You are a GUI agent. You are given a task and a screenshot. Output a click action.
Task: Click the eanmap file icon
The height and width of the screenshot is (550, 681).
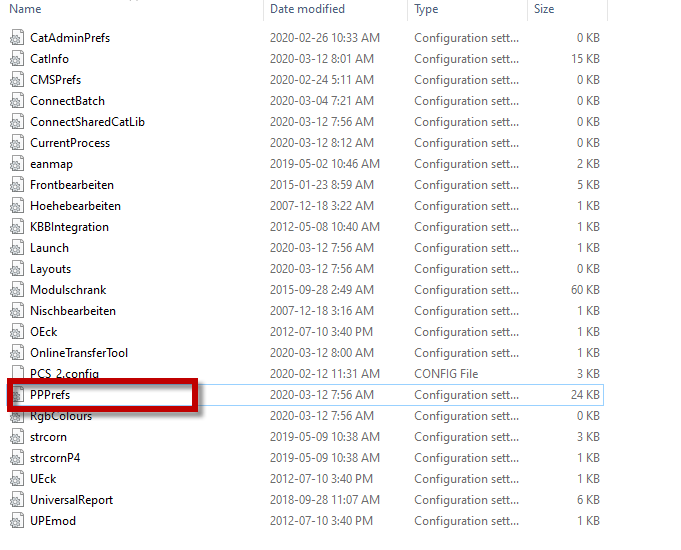[x=17, y=164]
